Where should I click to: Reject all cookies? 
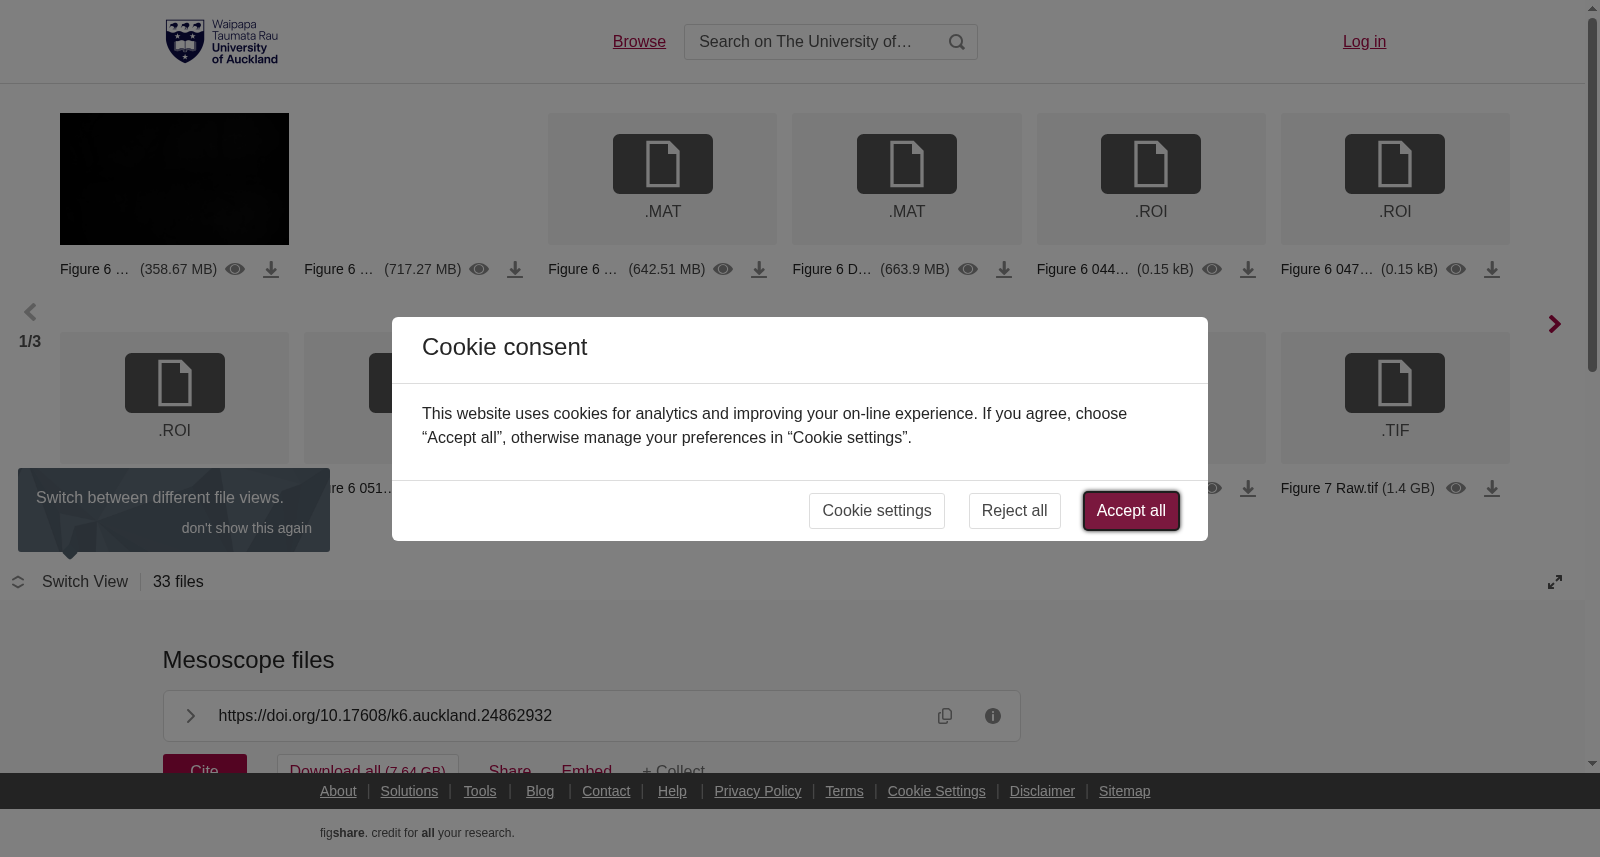click(x=1014, y=511)
